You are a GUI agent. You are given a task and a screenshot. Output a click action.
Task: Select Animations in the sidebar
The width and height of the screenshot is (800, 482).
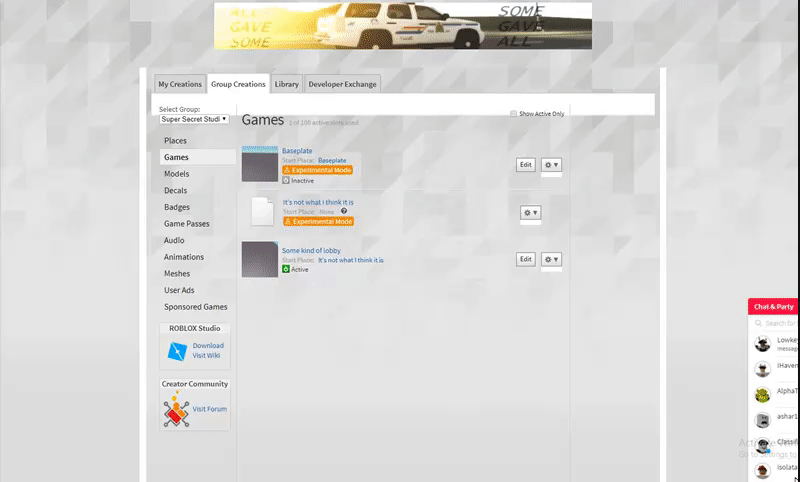point(184,257)
